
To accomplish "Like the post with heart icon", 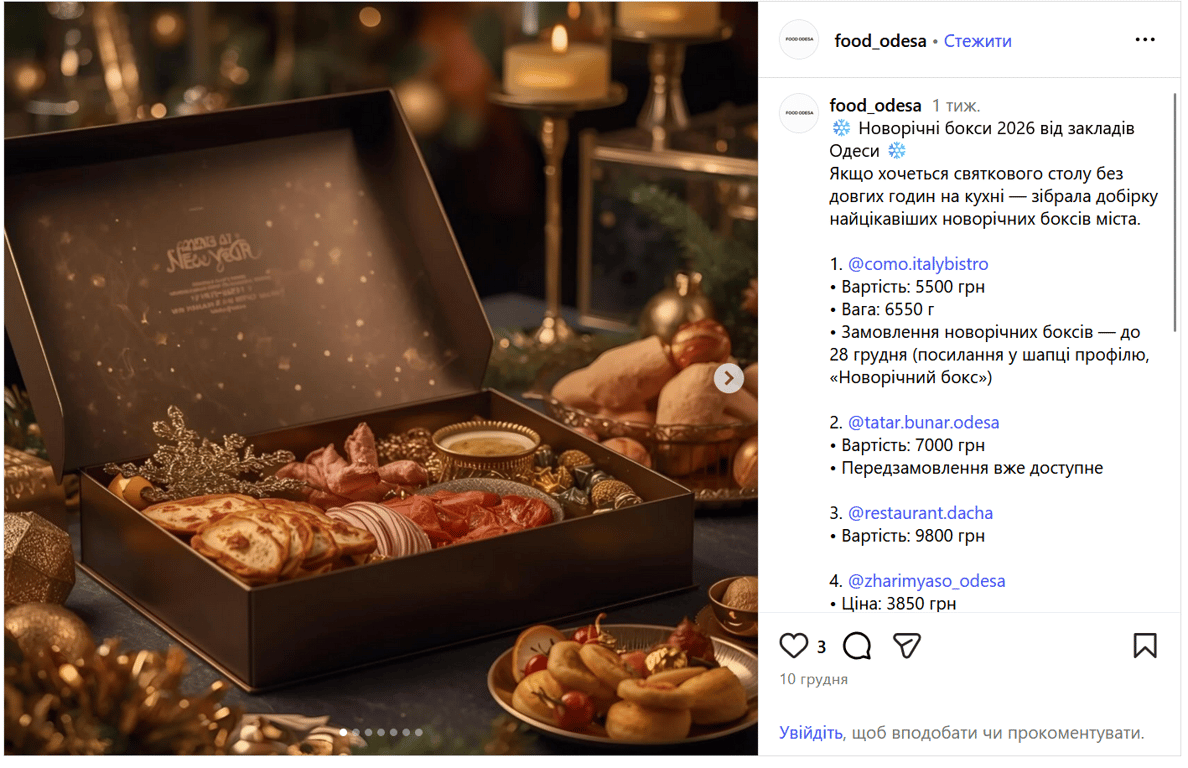I will pyautogui.click(x=794, y=646).
